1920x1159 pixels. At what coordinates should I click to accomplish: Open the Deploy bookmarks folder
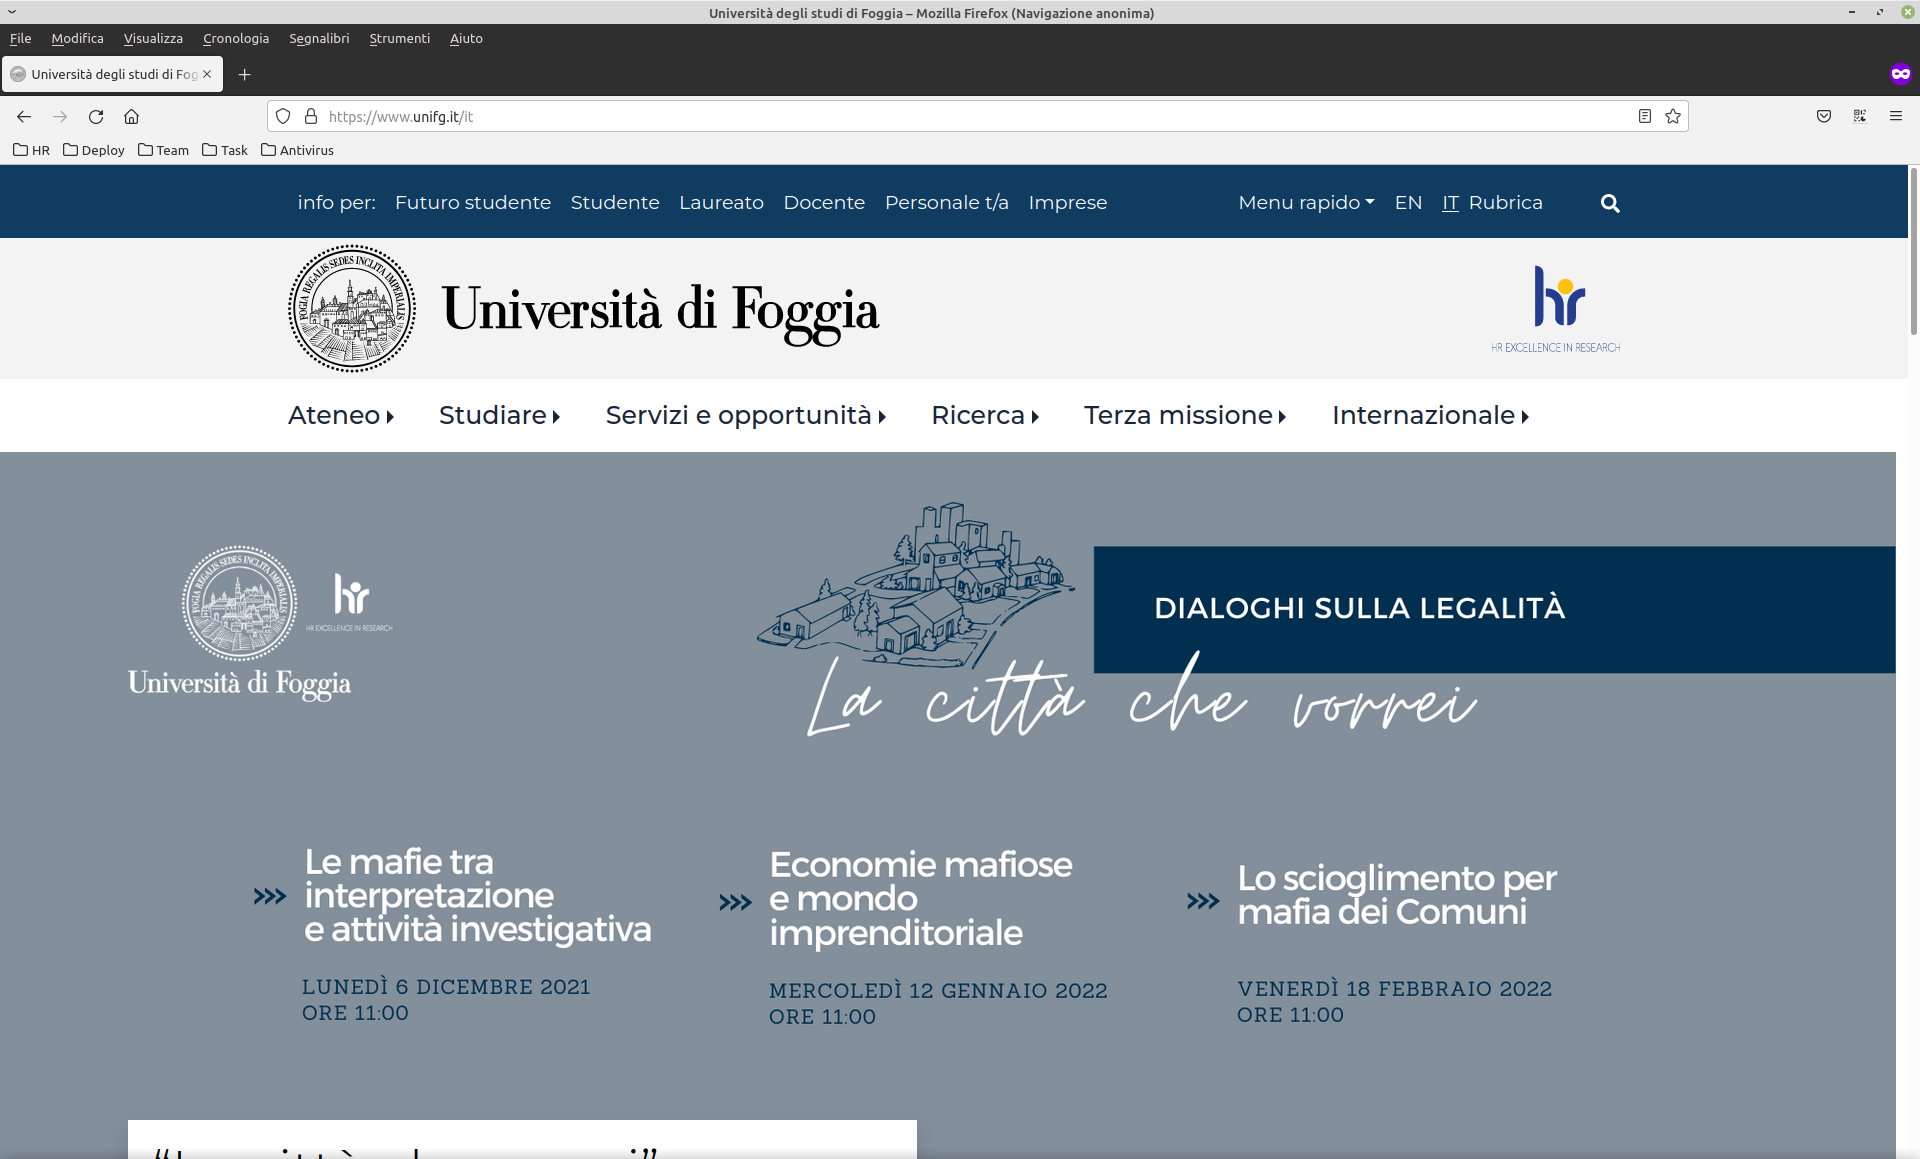(x=94, y=150)
